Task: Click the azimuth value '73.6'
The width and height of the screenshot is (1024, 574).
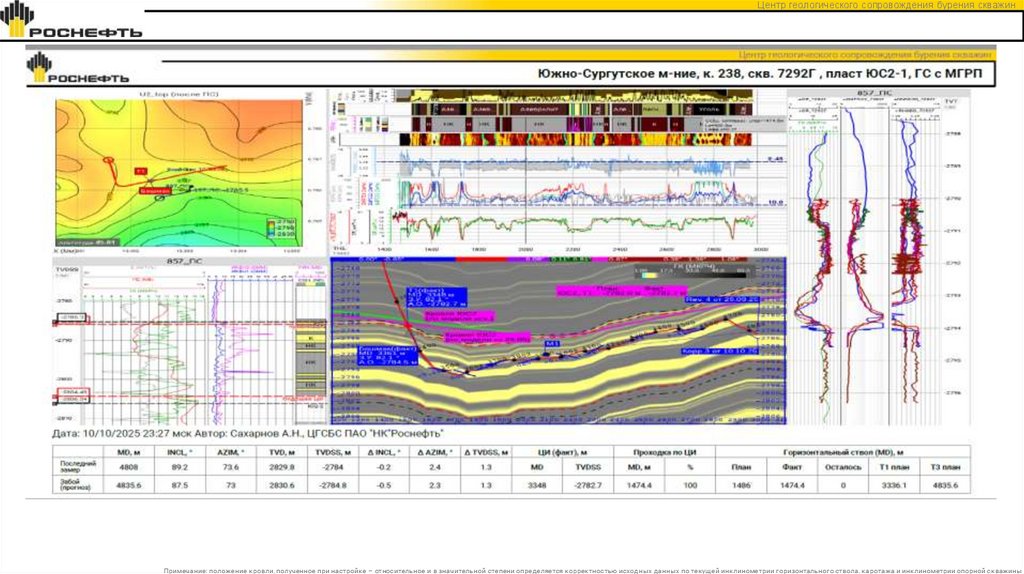Action: point(231,468)
